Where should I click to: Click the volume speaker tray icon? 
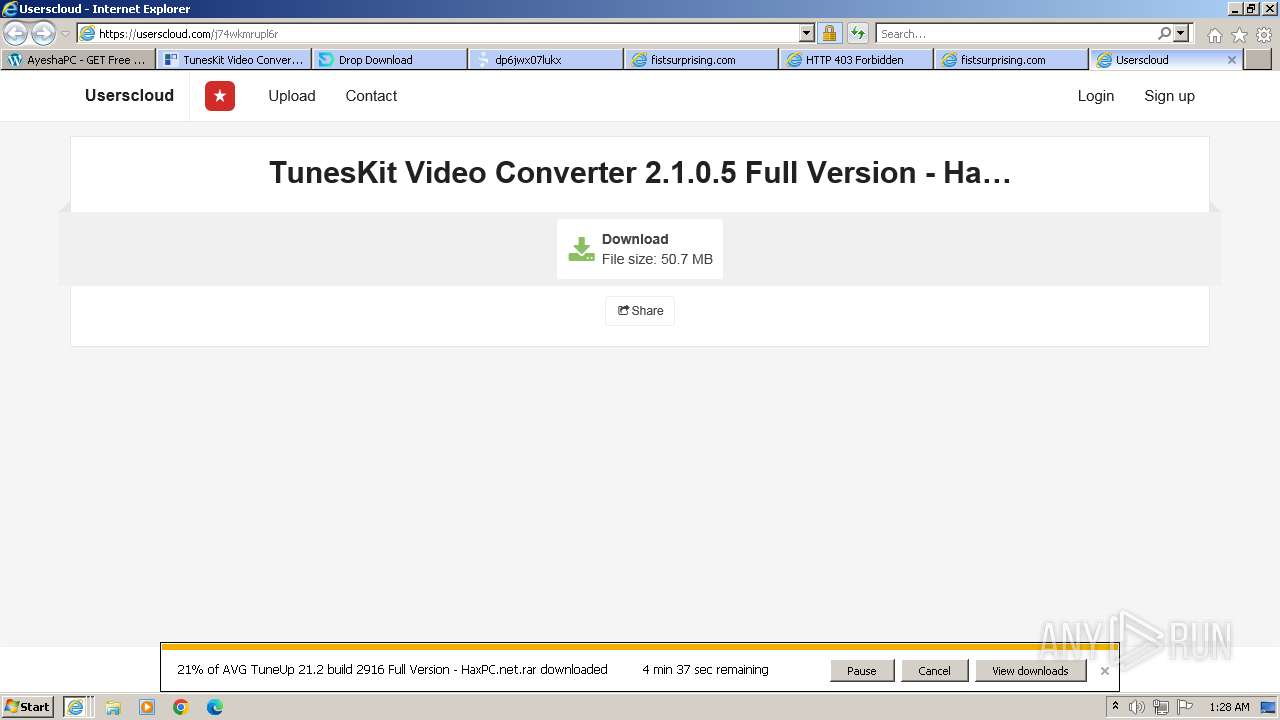pos(1137,707)
